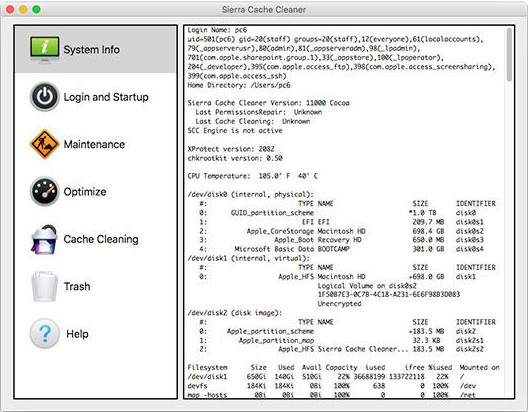Click the volume UUID line
528x412 pixels.
389,295
